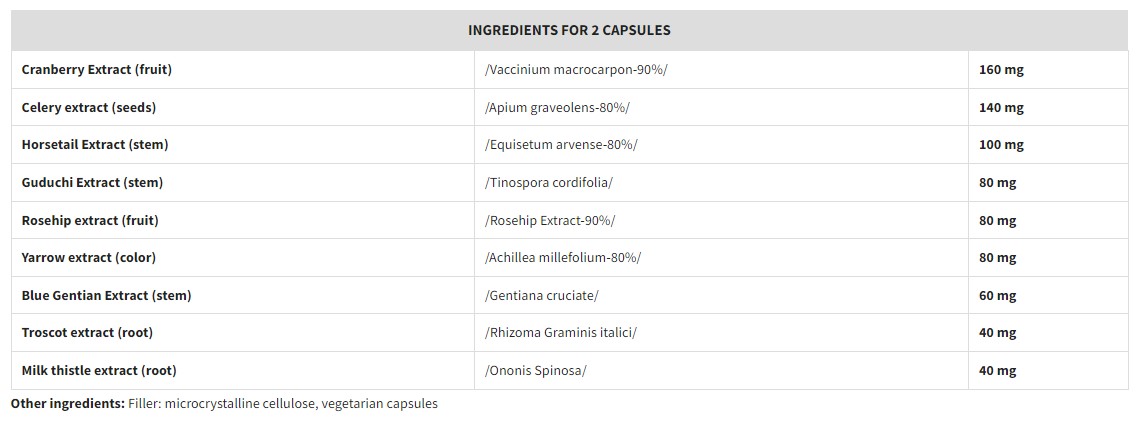Screen dimensions: 1144x438
Task: Click the Apium graveolens-80% text
Action: (x=557, y=107)
